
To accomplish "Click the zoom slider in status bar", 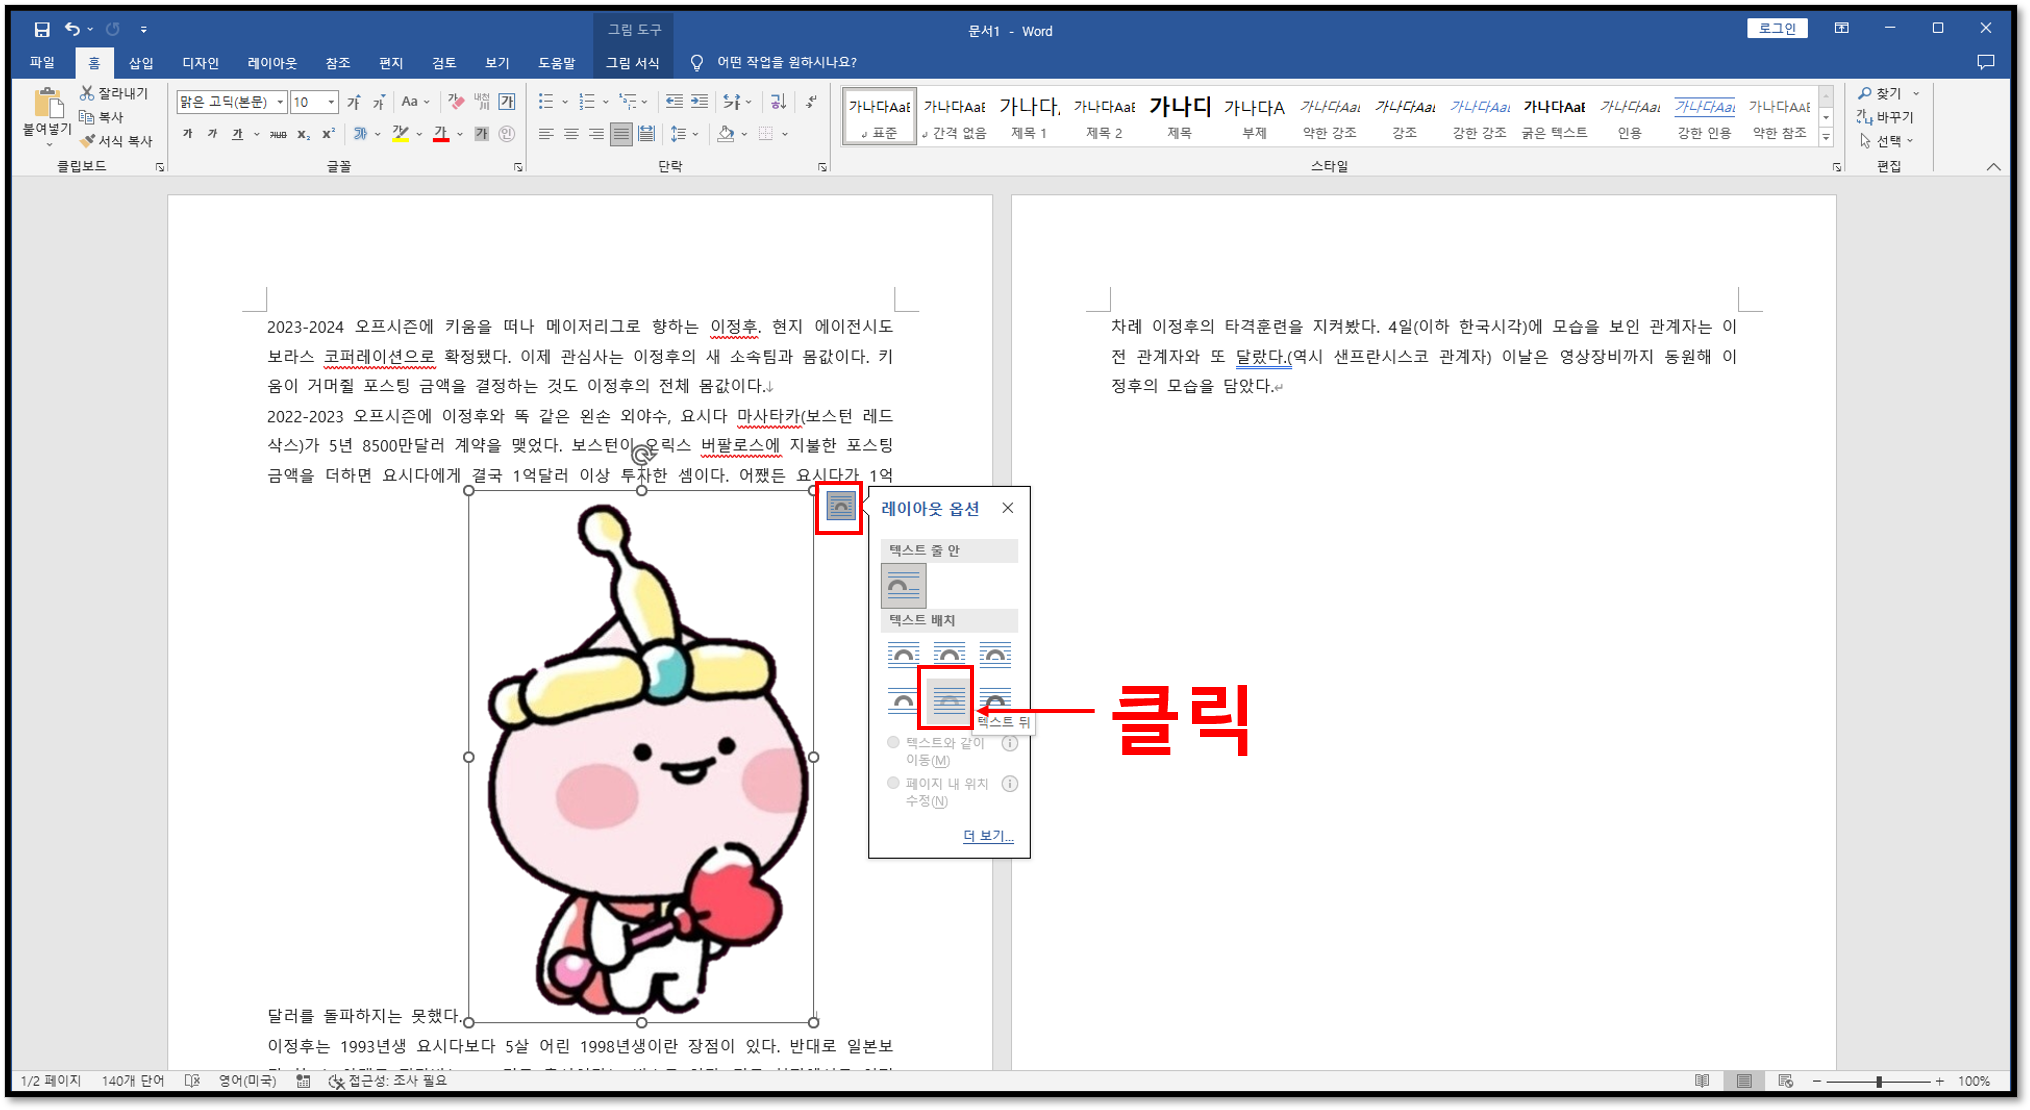I will pyautogui.click(x=1878, y=1082).
